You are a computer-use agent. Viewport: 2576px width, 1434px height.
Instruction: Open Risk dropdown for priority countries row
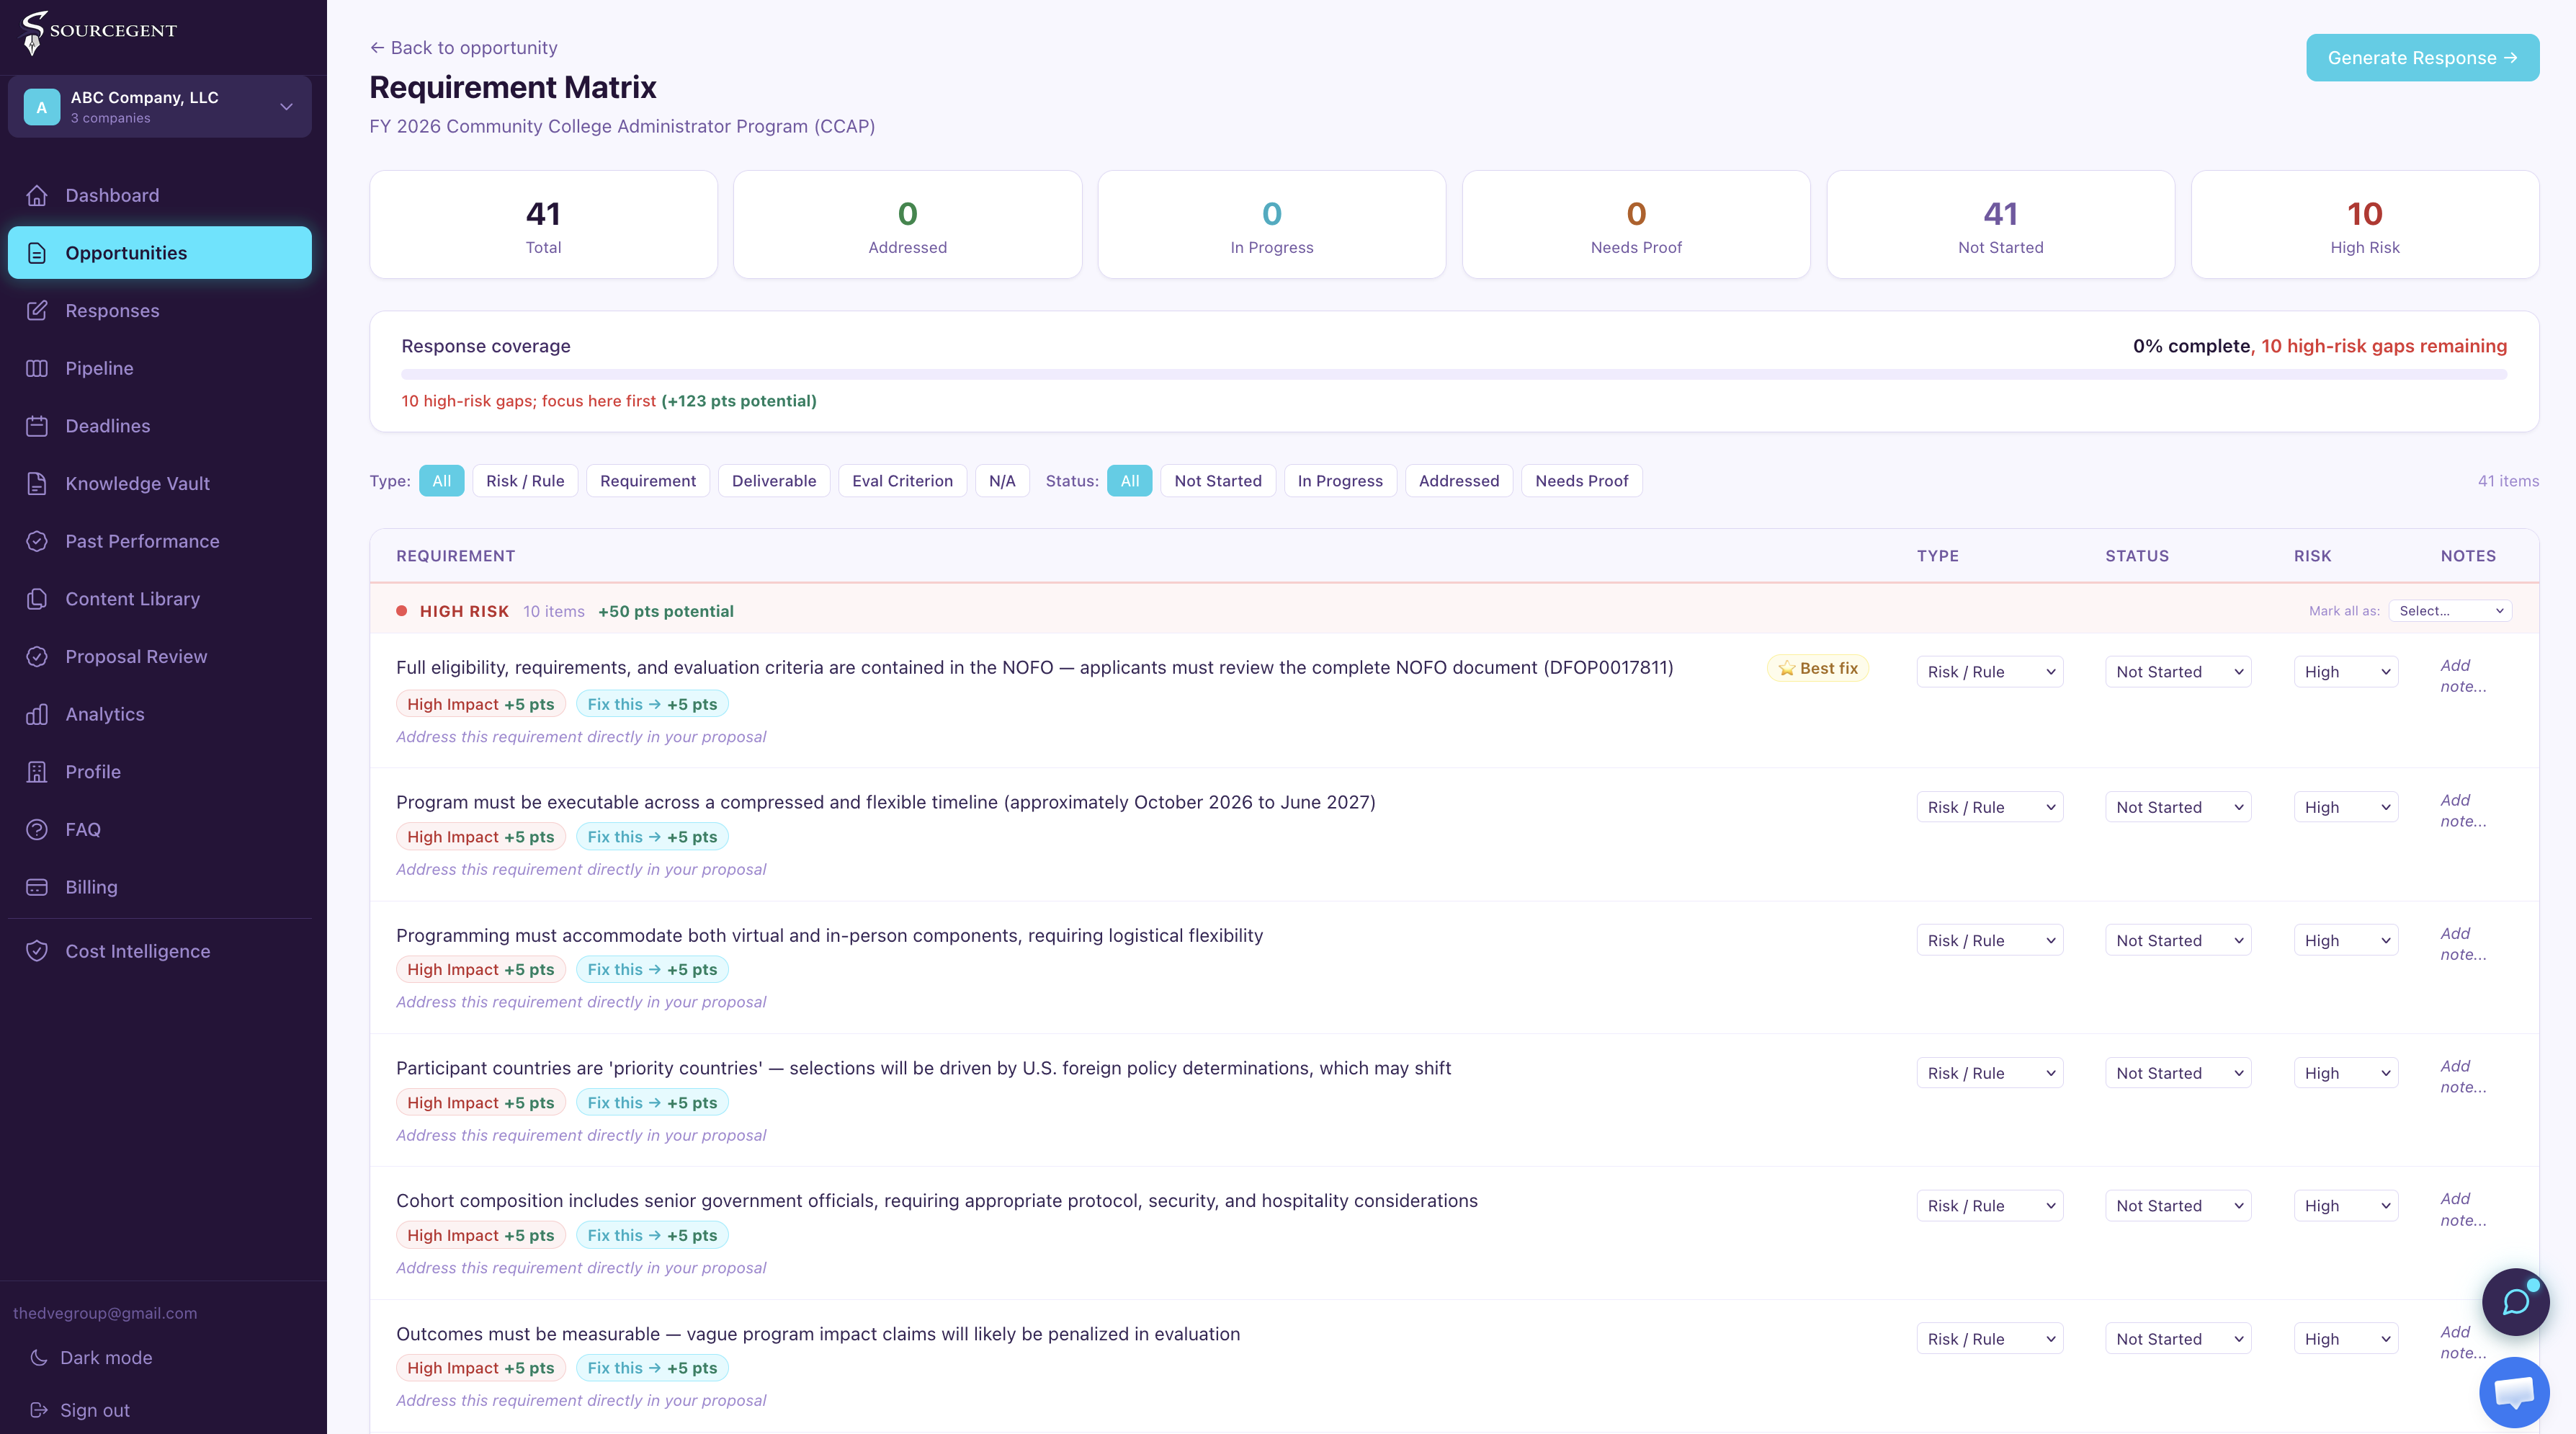tap(2346, 1073)
